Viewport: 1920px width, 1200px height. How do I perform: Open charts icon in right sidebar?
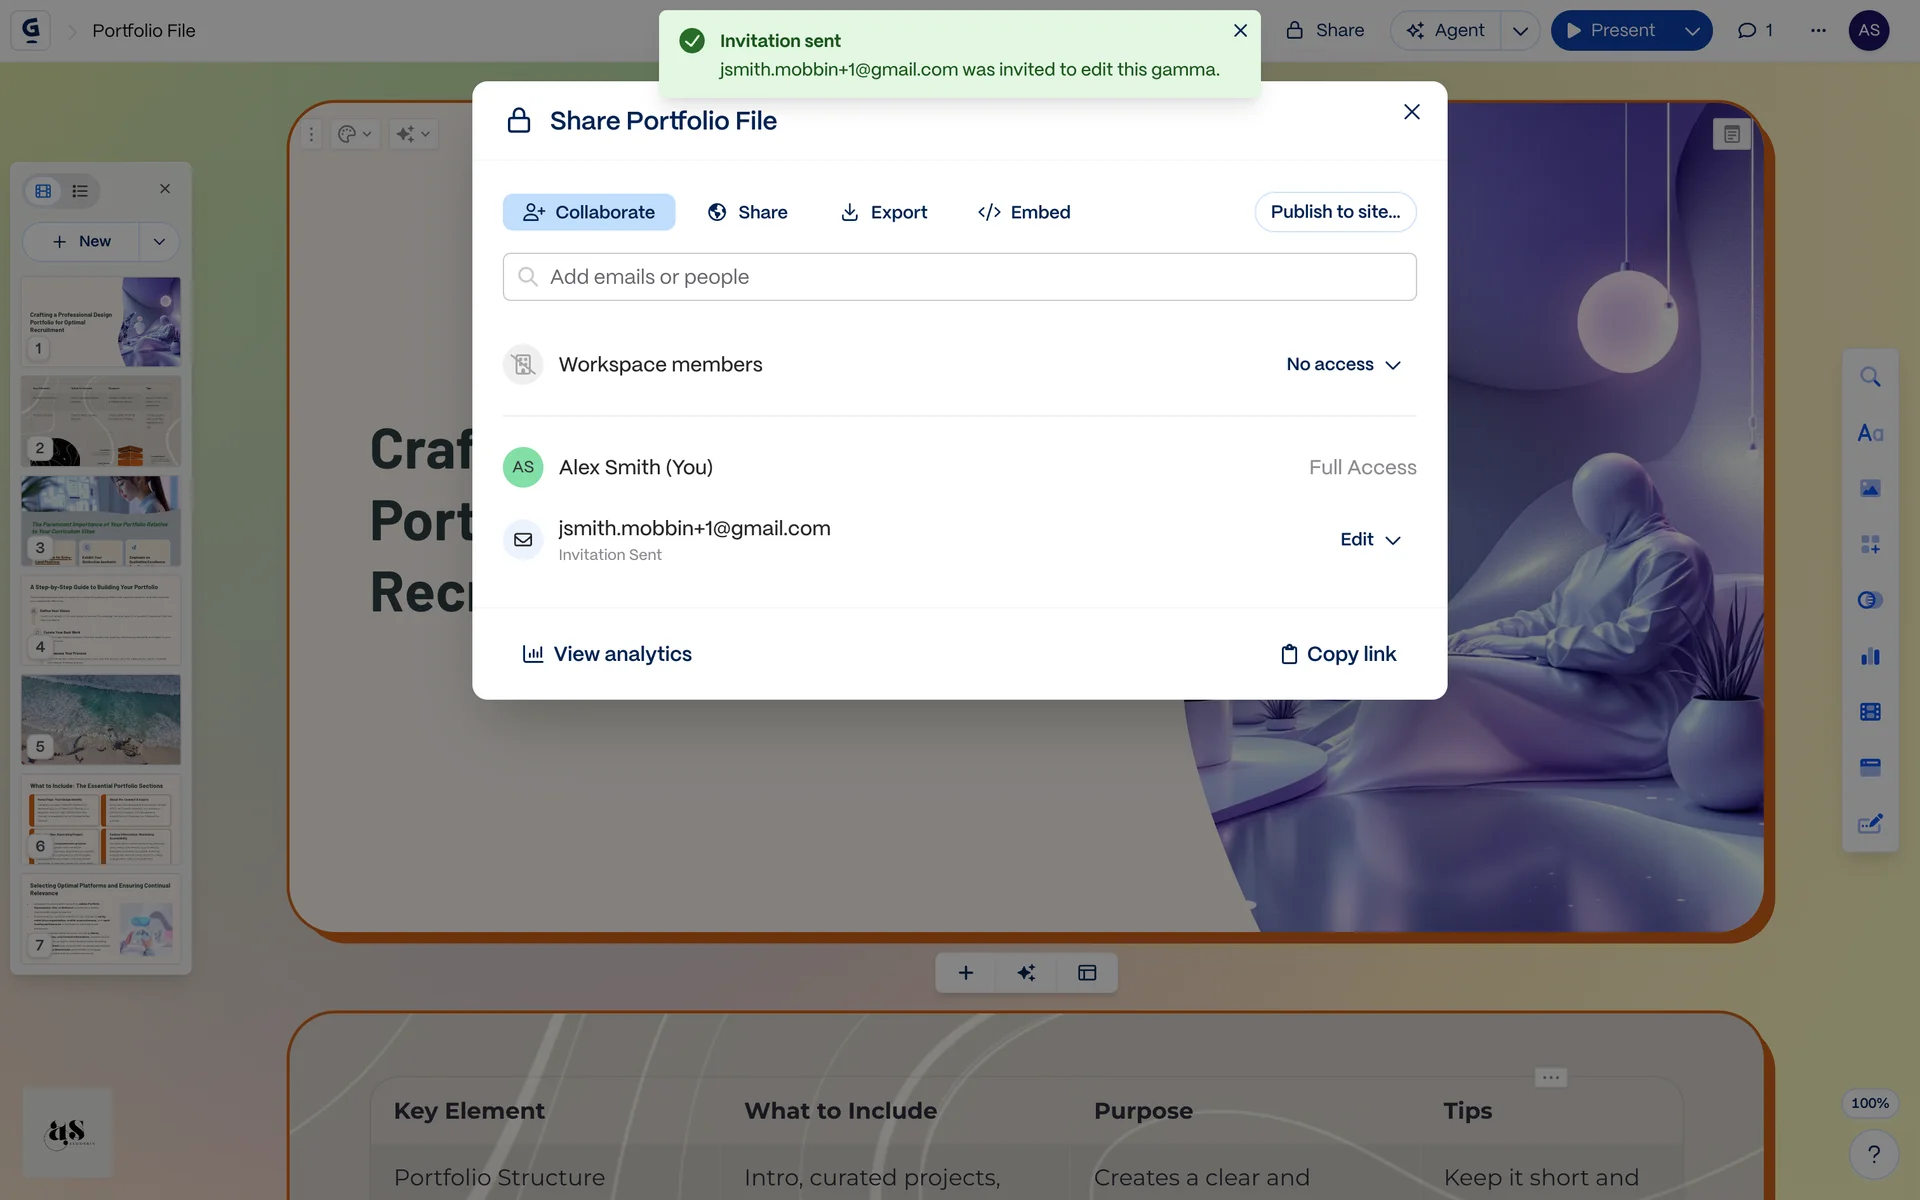click(1870, 656)
